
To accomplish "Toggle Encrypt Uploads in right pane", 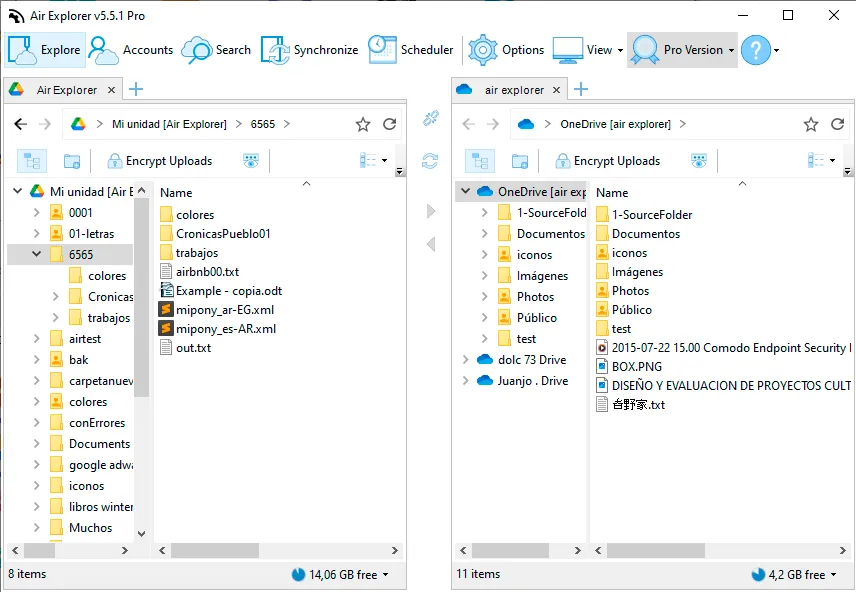I will pyautogui.click(x=607, y=161).
